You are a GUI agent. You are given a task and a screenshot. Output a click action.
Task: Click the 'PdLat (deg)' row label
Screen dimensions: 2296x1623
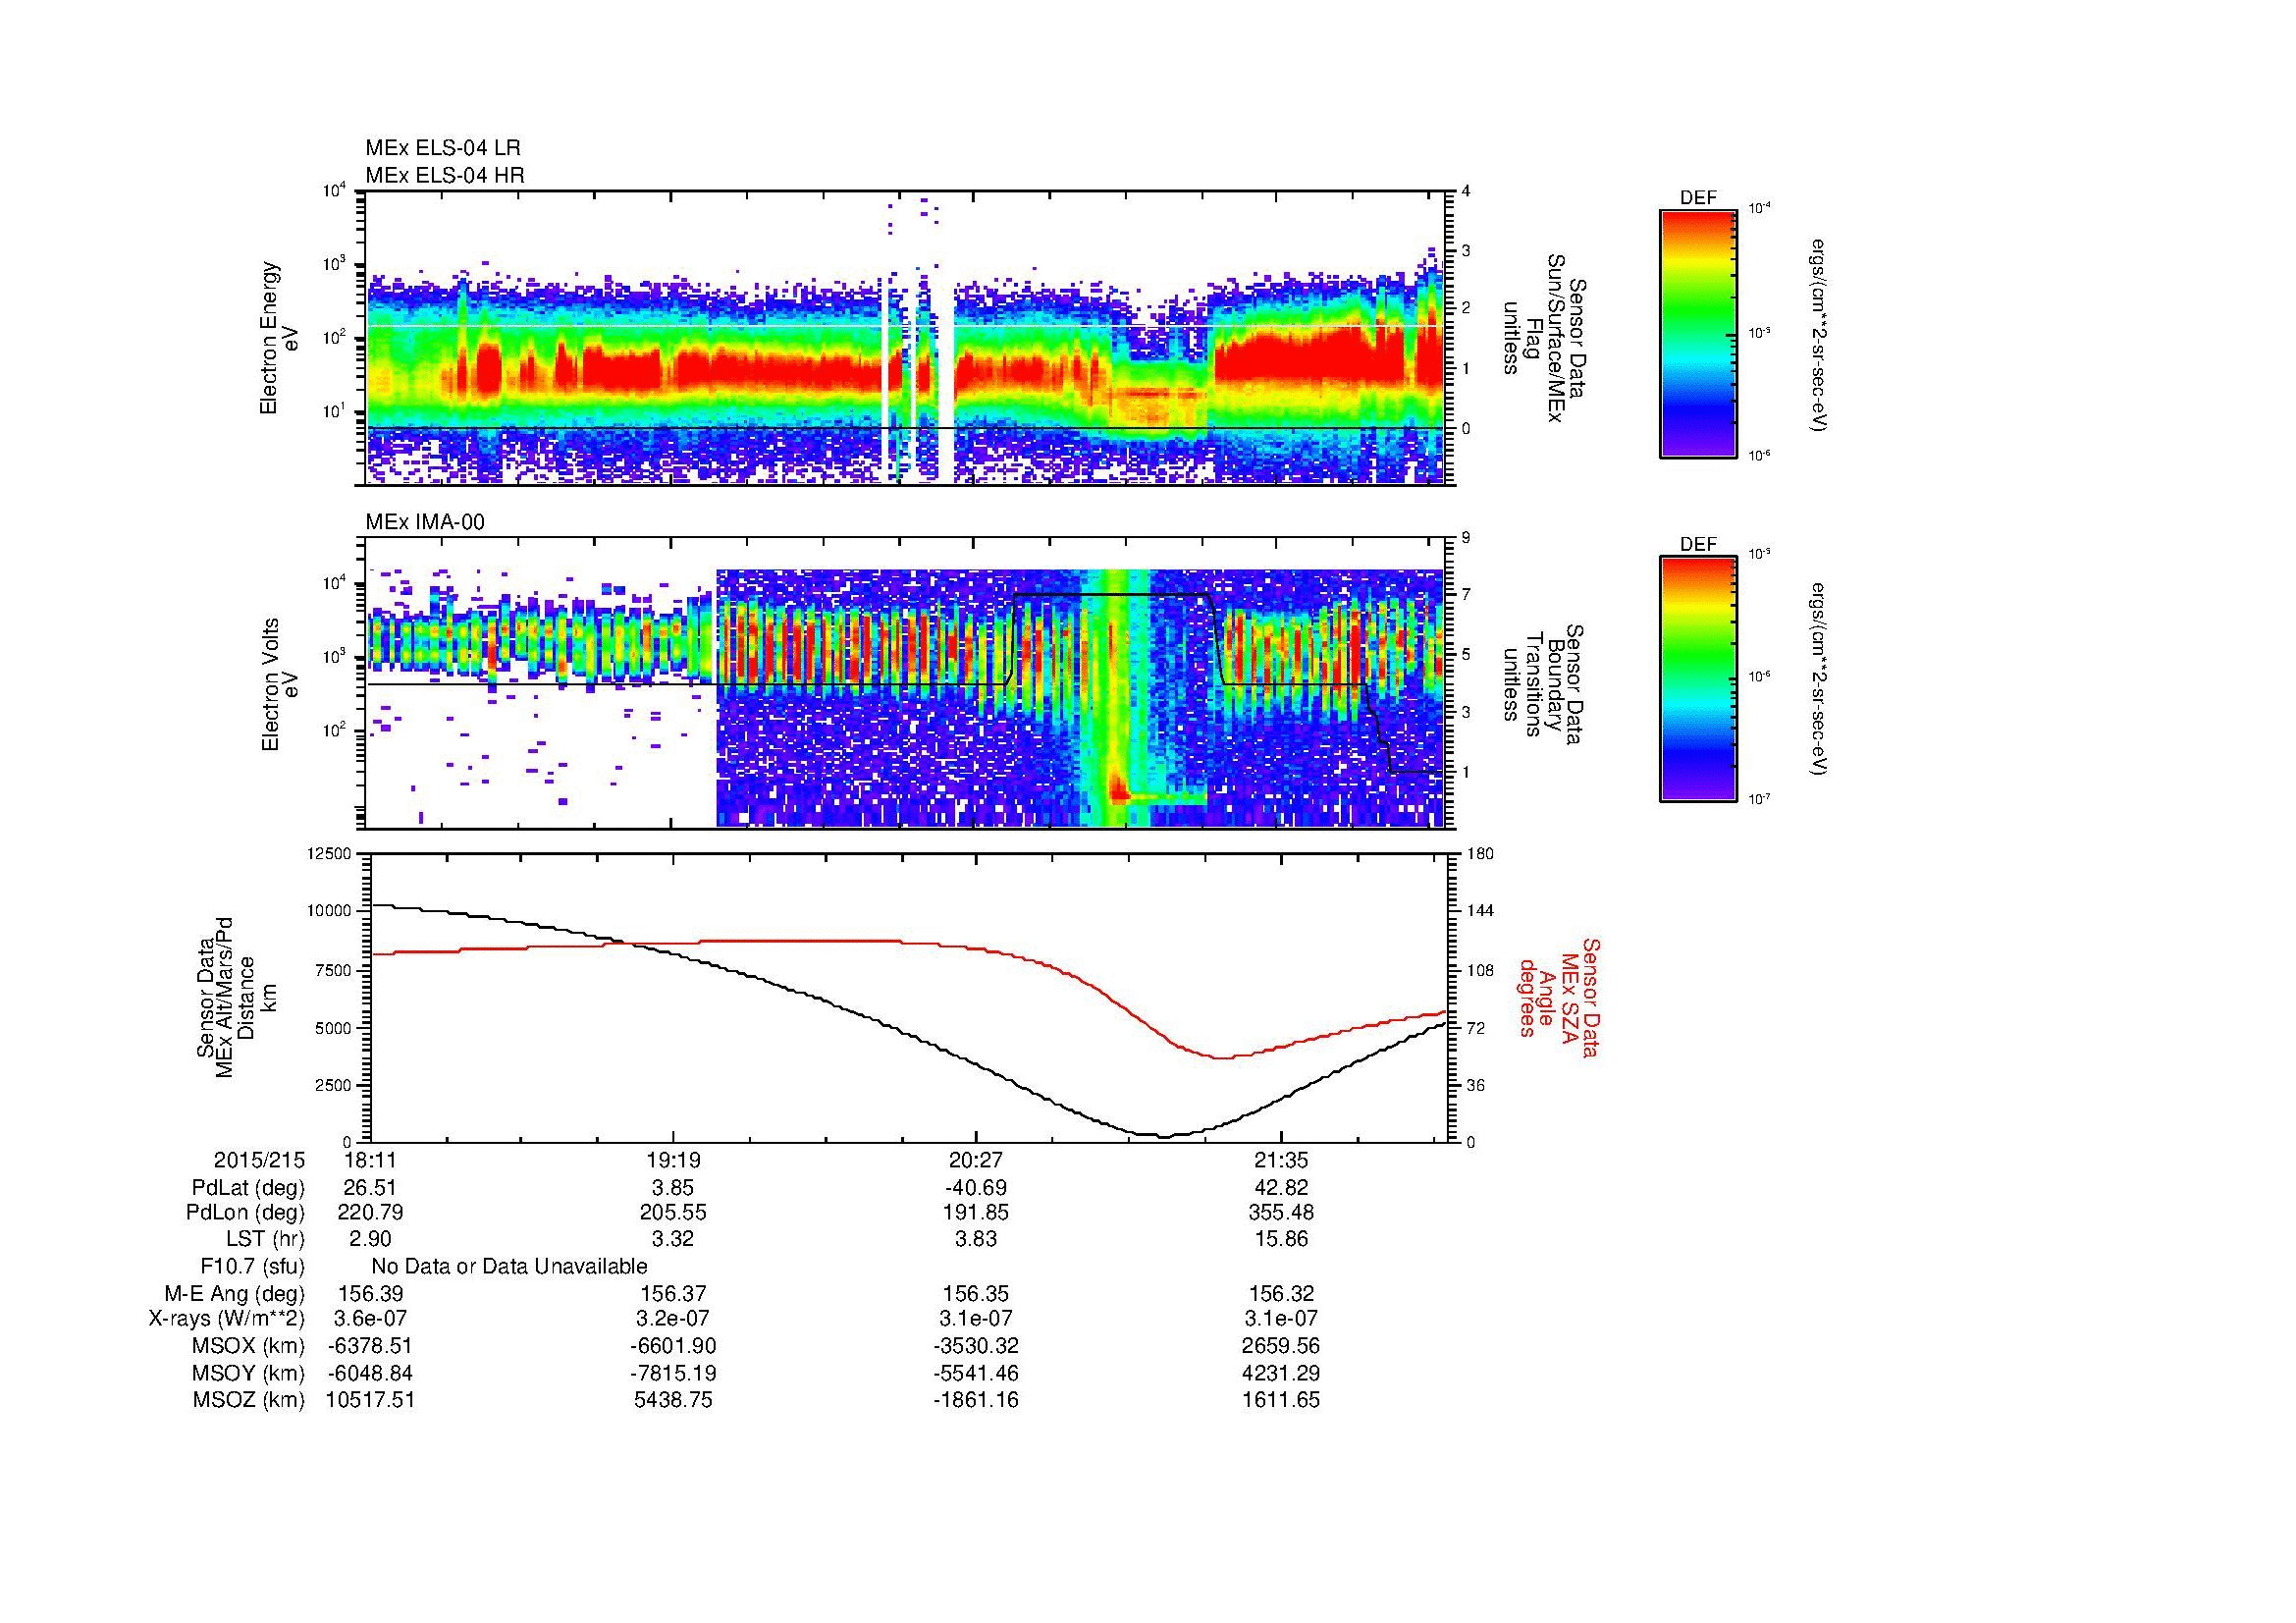click(x=248, y=1188)
